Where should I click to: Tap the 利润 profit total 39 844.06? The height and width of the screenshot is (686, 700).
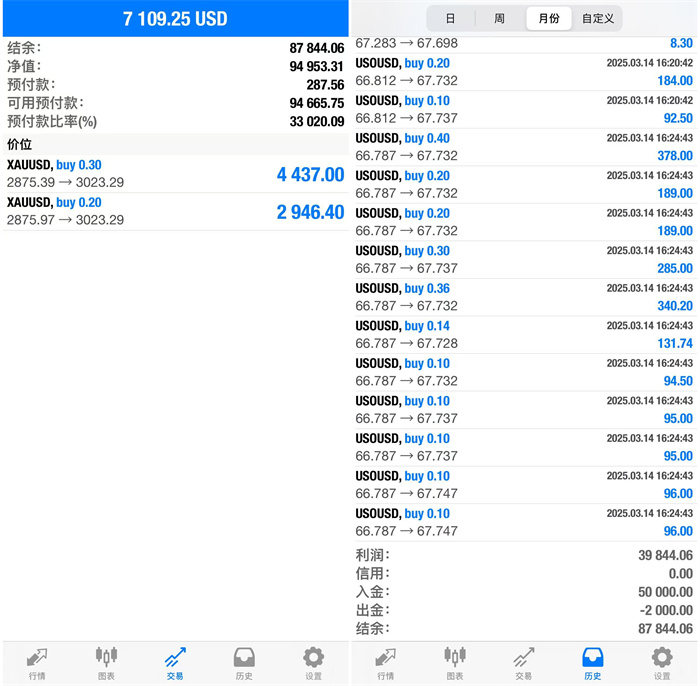tap(665, 555)
